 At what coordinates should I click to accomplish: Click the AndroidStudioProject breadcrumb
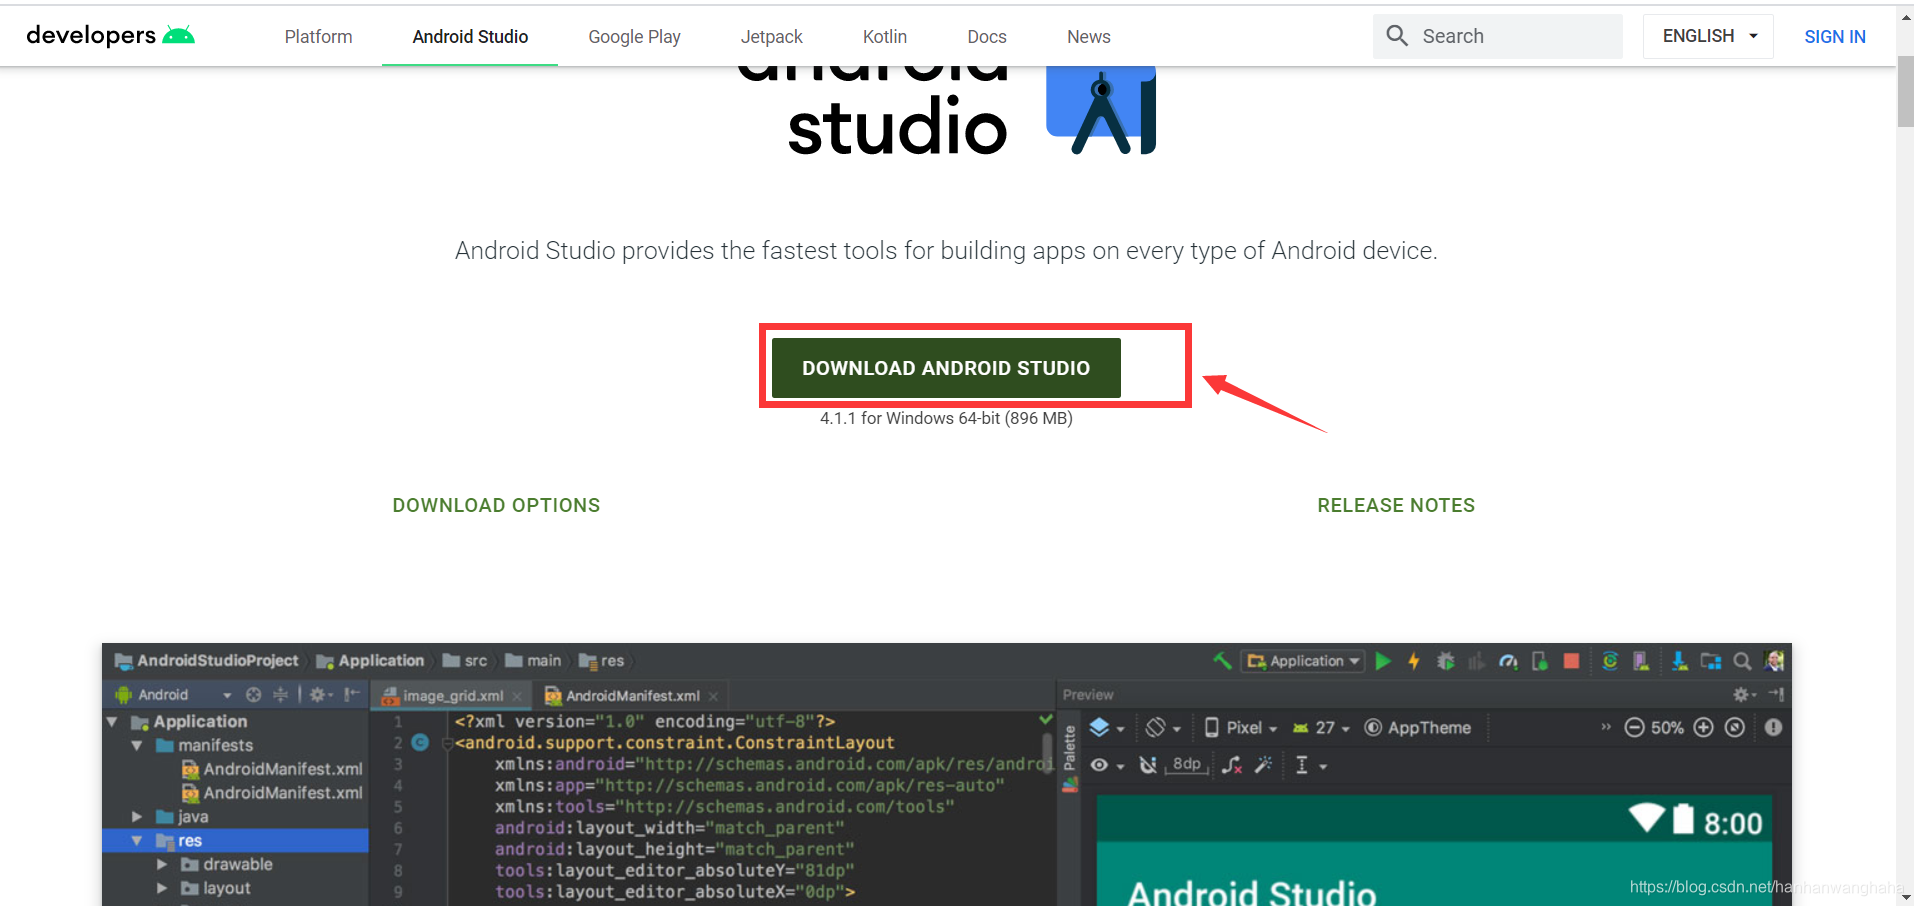tap(207, 661)
